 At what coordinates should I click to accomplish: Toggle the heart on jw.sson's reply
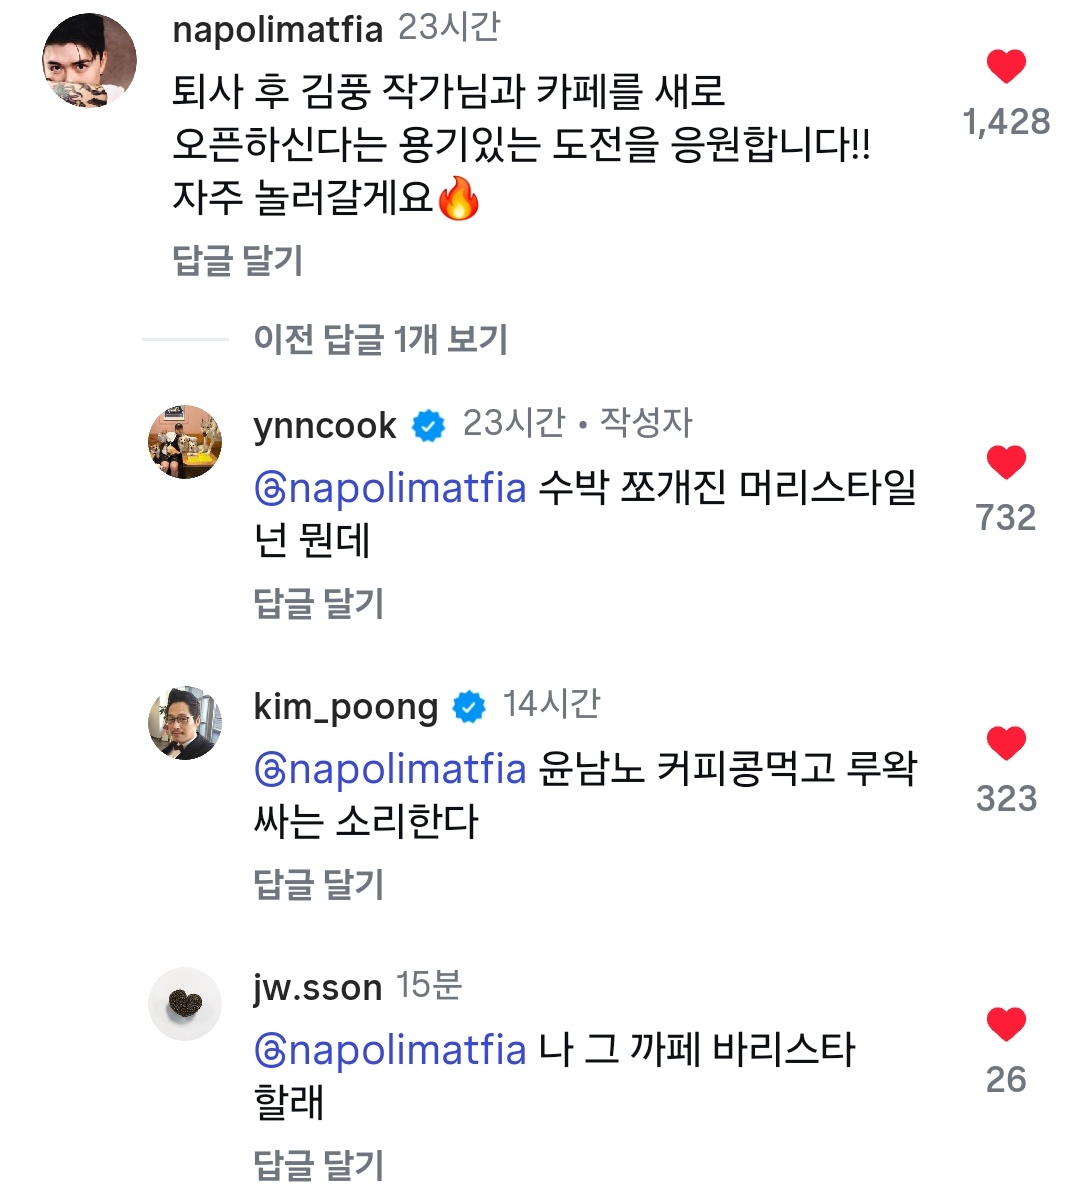pyautogui.click(x=1006, y=1024)
